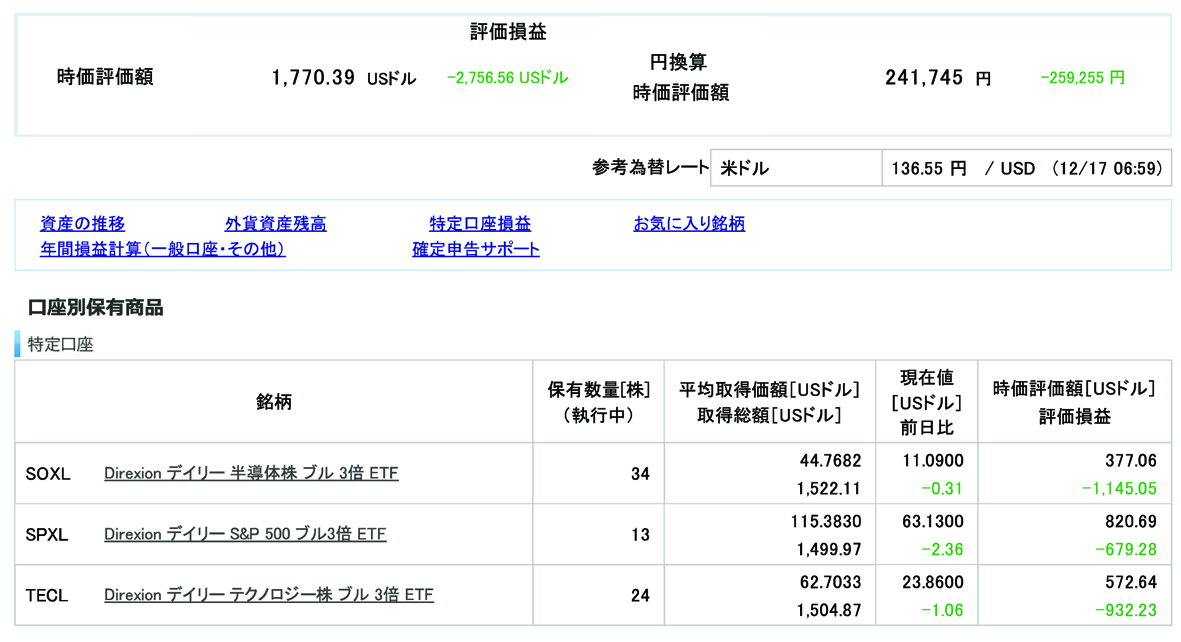This screenshot has width=1181, height=642.
Task: Click SOXL holding quantity 34
Action: coord(640,474)
